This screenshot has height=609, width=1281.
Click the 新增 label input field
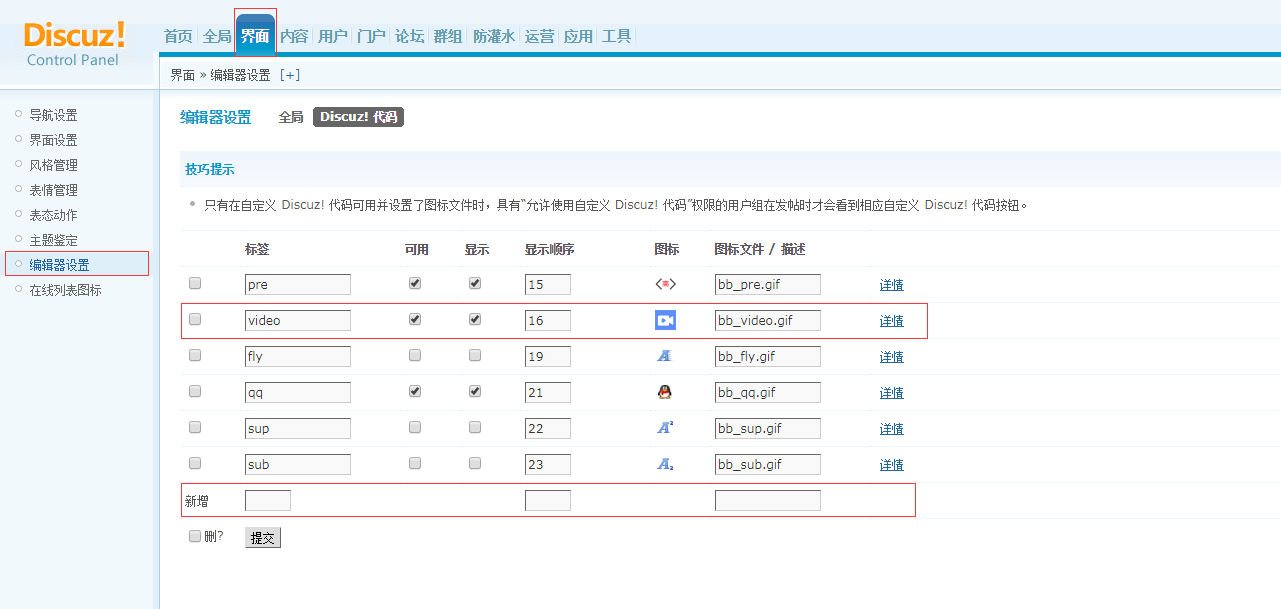coord(268,499)
